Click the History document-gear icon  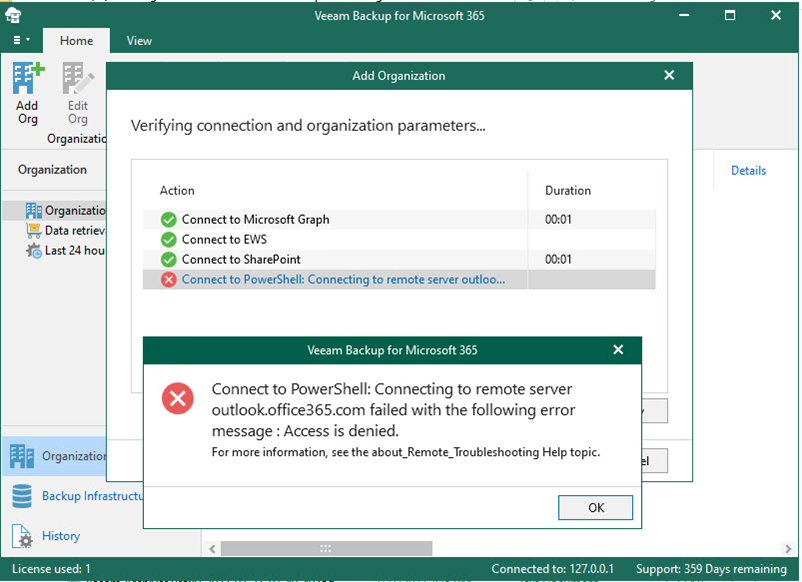(x=22, y=536)
